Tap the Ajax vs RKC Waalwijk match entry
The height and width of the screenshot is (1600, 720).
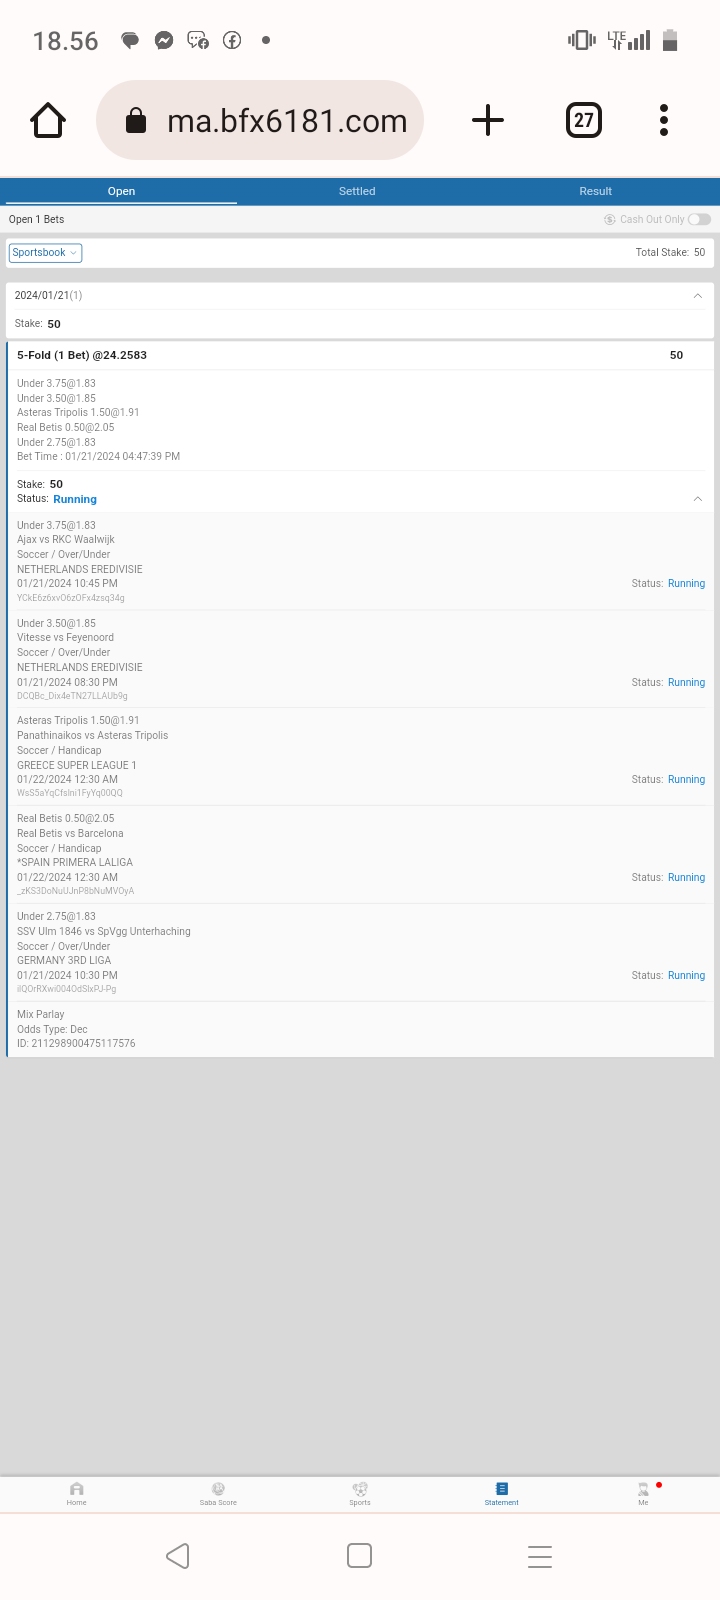66,540
